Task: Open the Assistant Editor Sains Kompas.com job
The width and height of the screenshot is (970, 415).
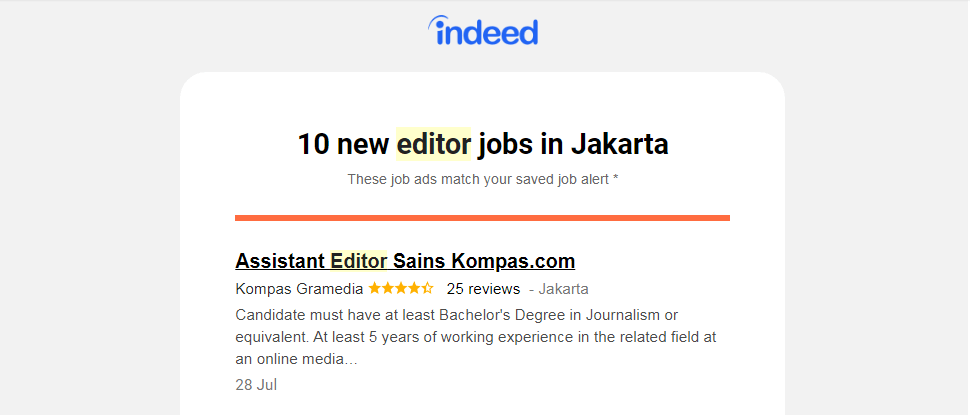Action: click(x=404, y=261)
